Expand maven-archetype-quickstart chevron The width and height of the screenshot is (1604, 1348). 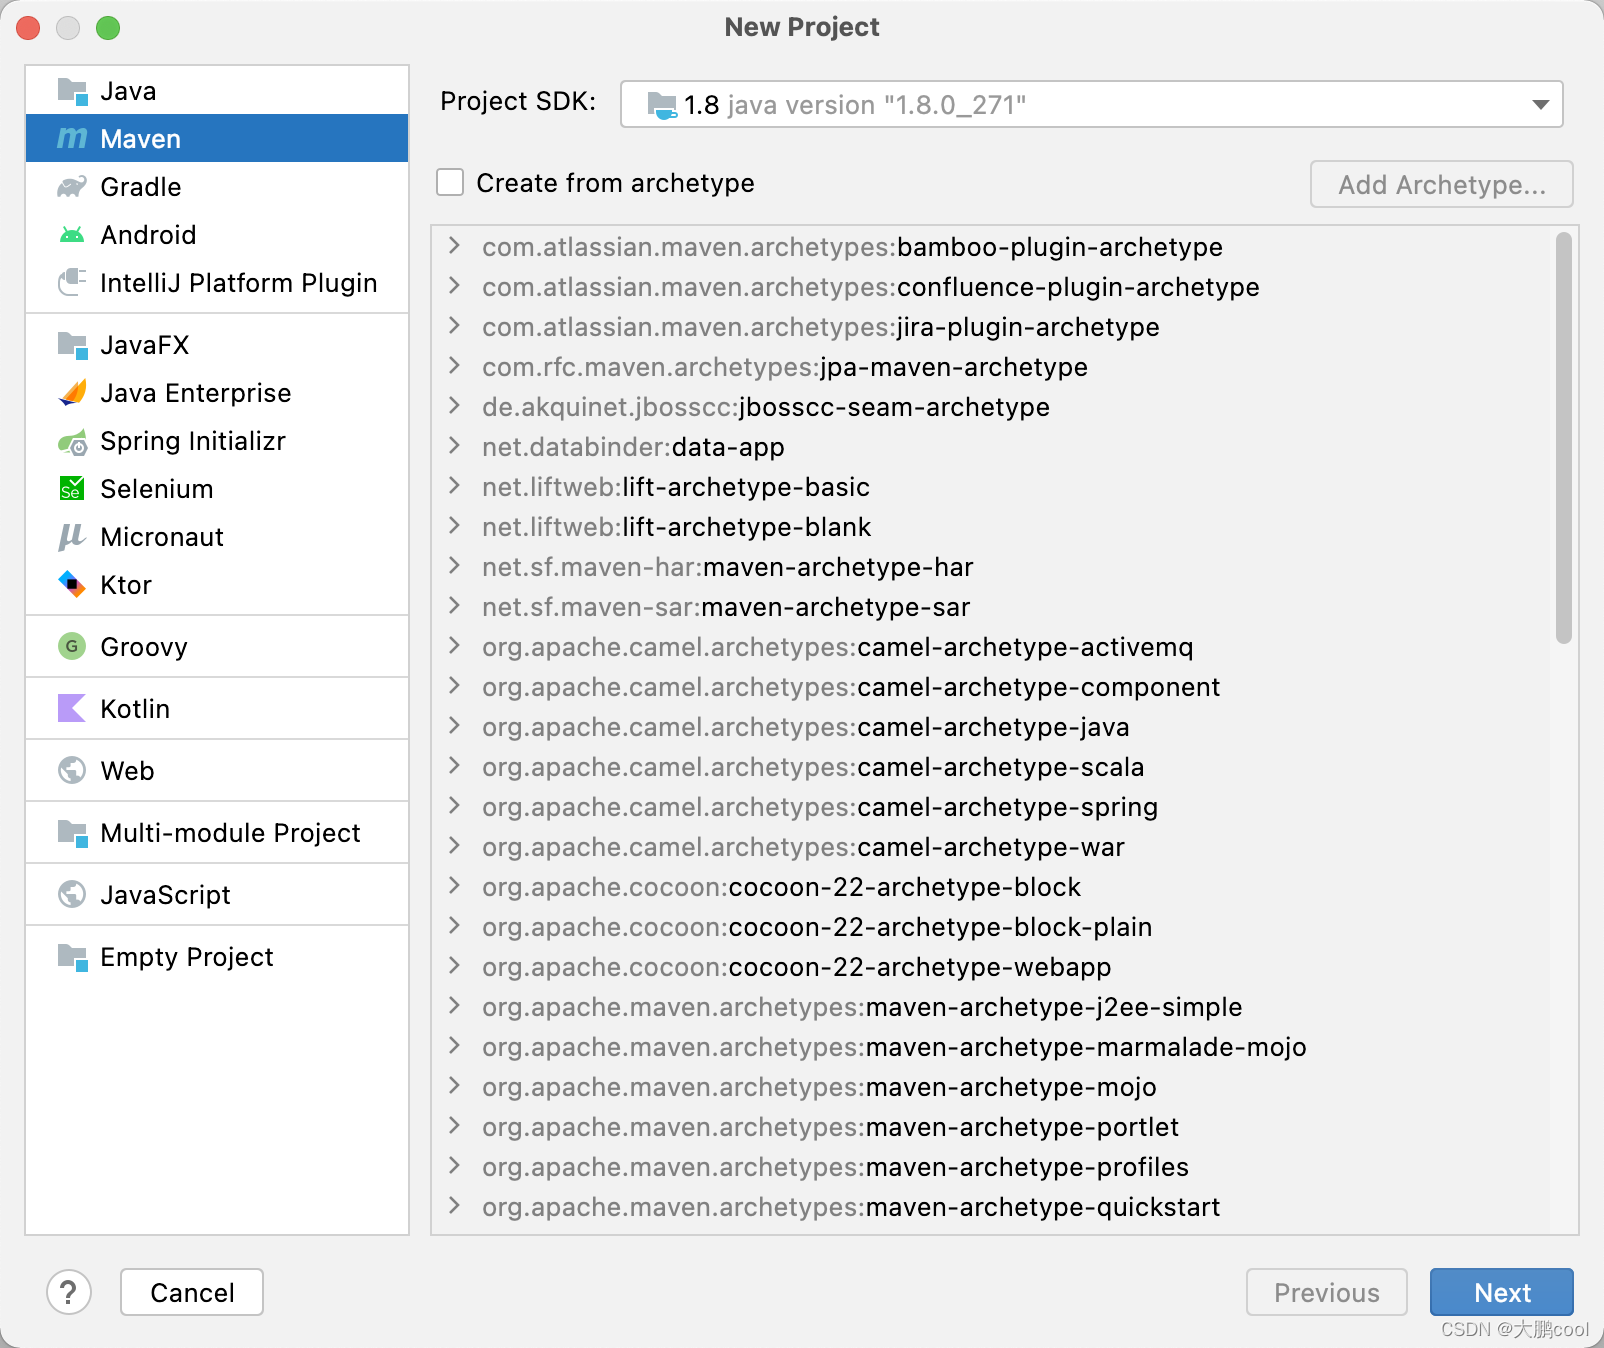point(455,1206)
